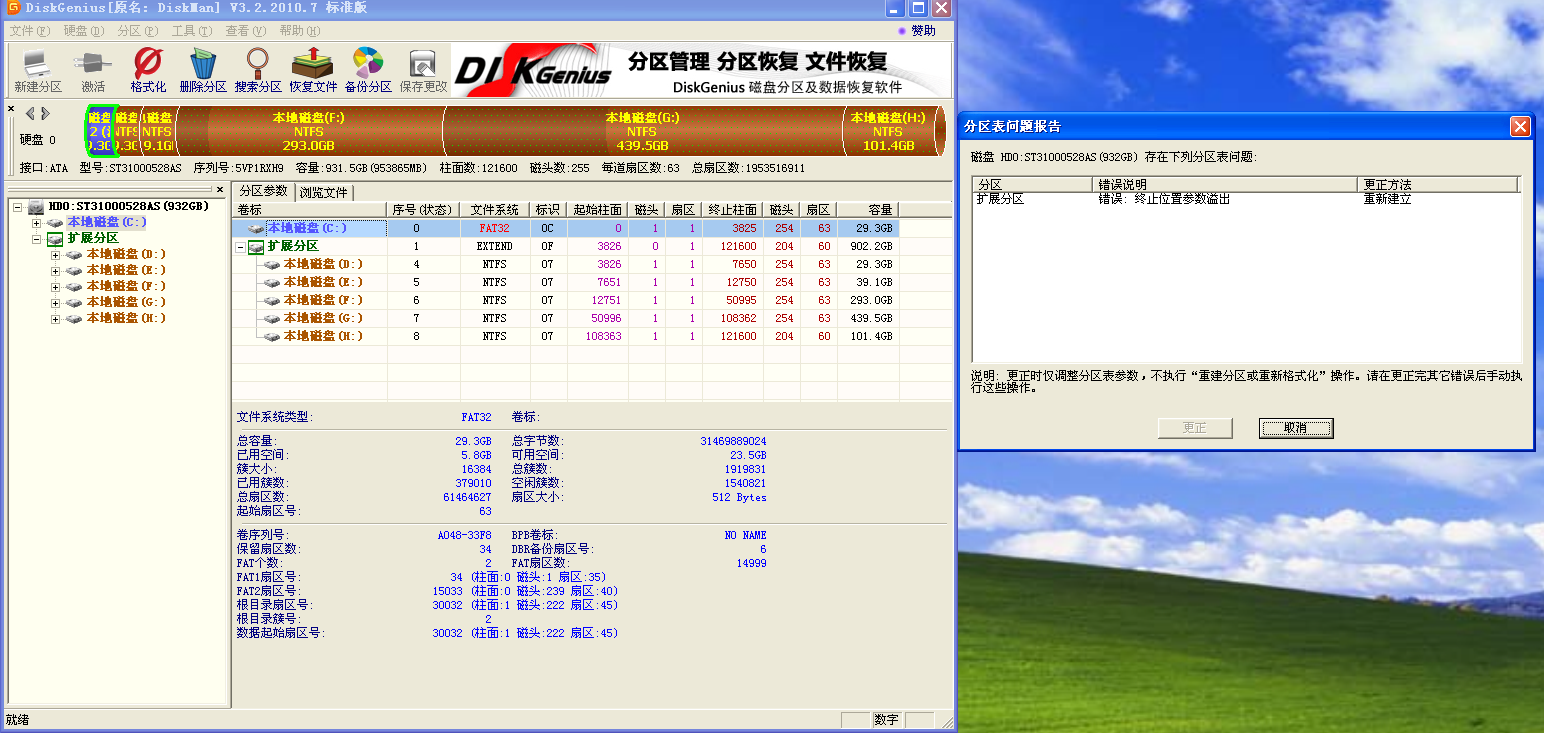Click drive icon of 本地磁盘 (C:) table row

[257, 228]
